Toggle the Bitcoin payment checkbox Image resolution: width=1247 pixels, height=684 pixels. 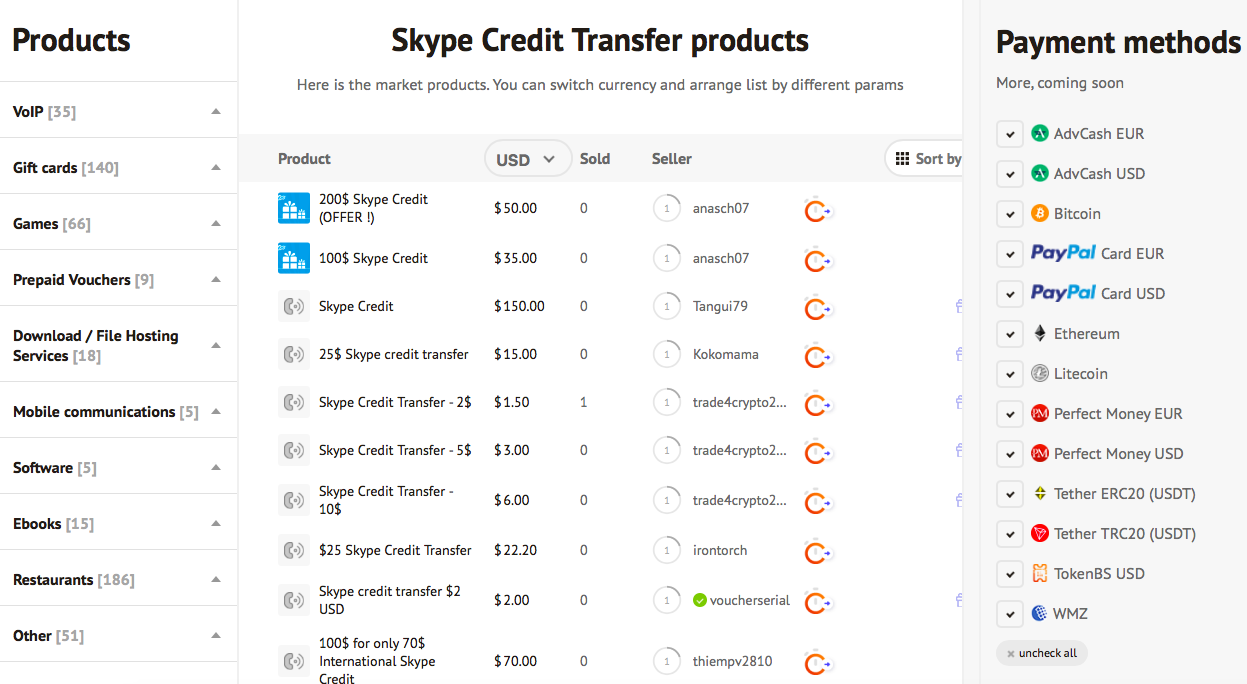[x=1010, y=214]
